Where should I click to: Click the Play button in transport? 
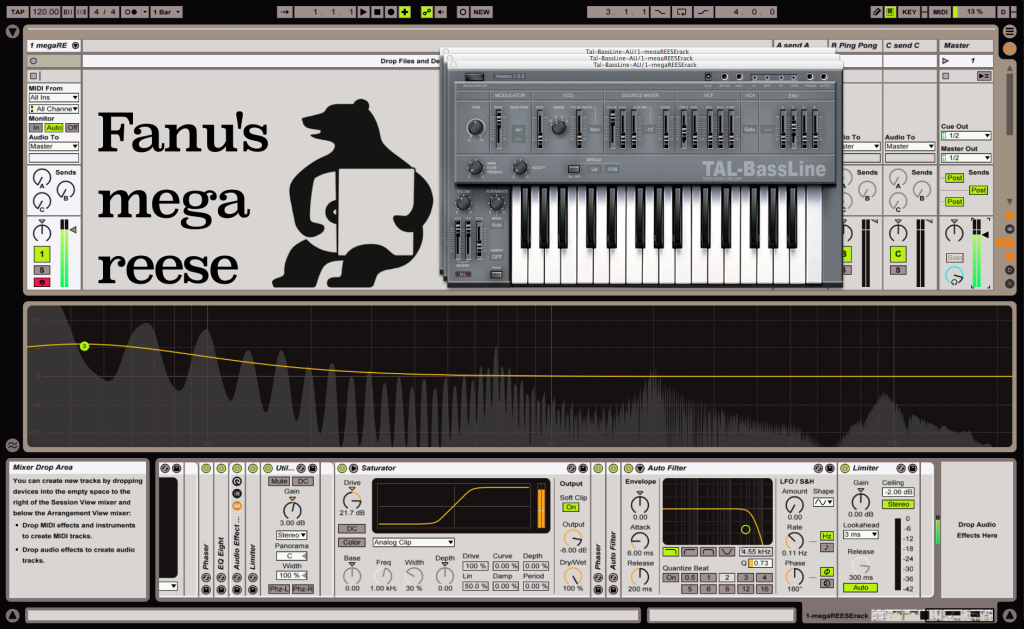tap(363, 12)
